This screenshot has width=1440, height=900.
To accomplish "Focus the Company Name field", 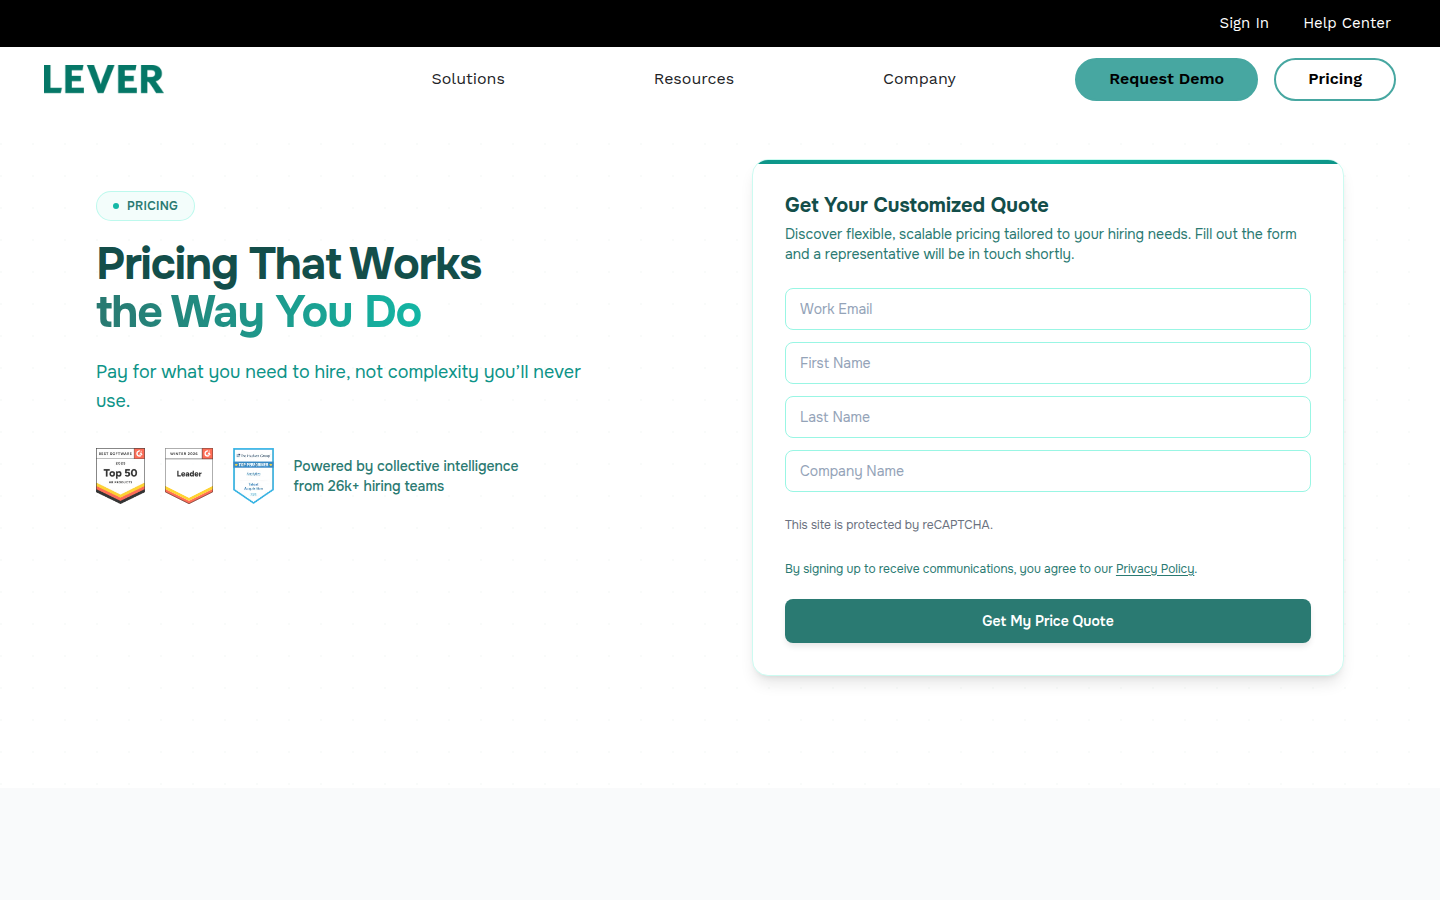I will pyautogui.click(x=1048, y=471).
